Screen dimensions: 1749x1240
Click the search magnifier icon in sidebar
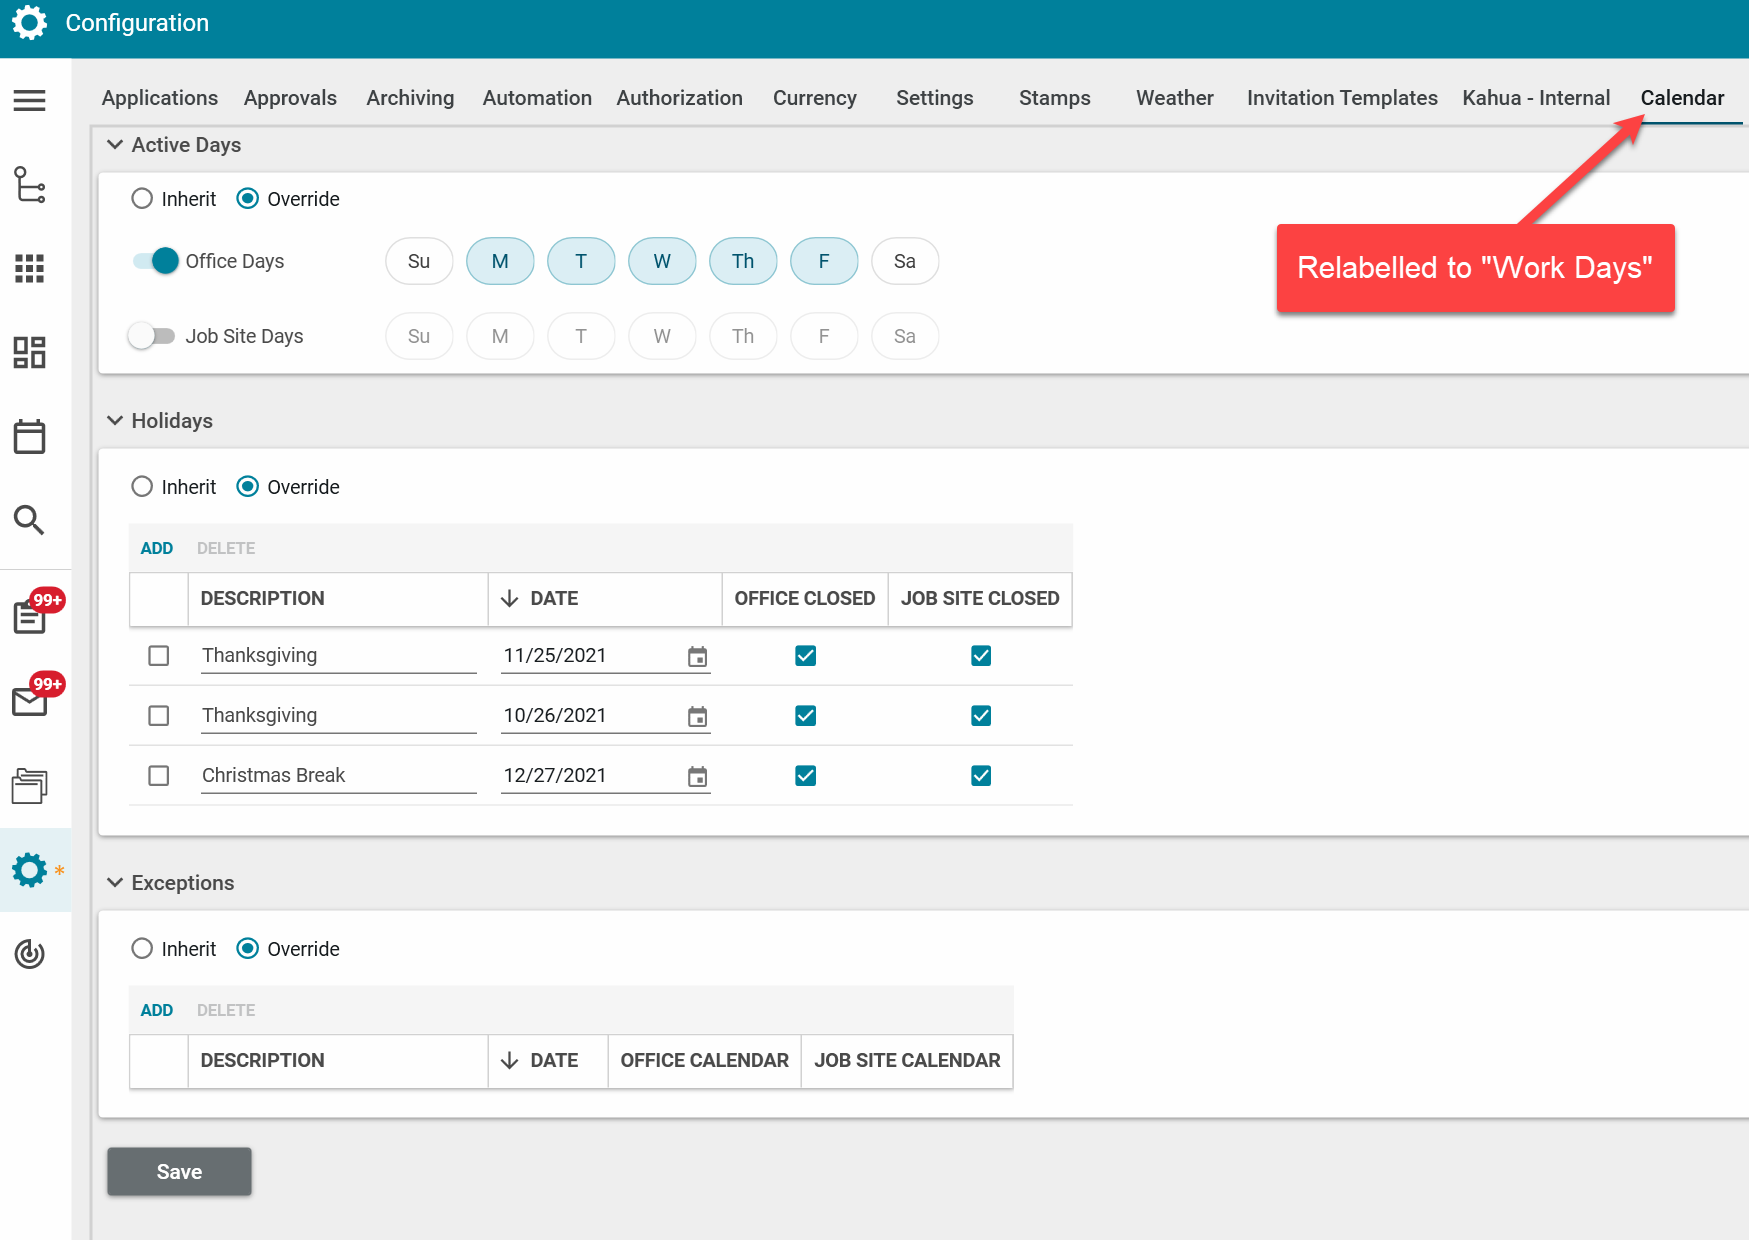[29, 520]
